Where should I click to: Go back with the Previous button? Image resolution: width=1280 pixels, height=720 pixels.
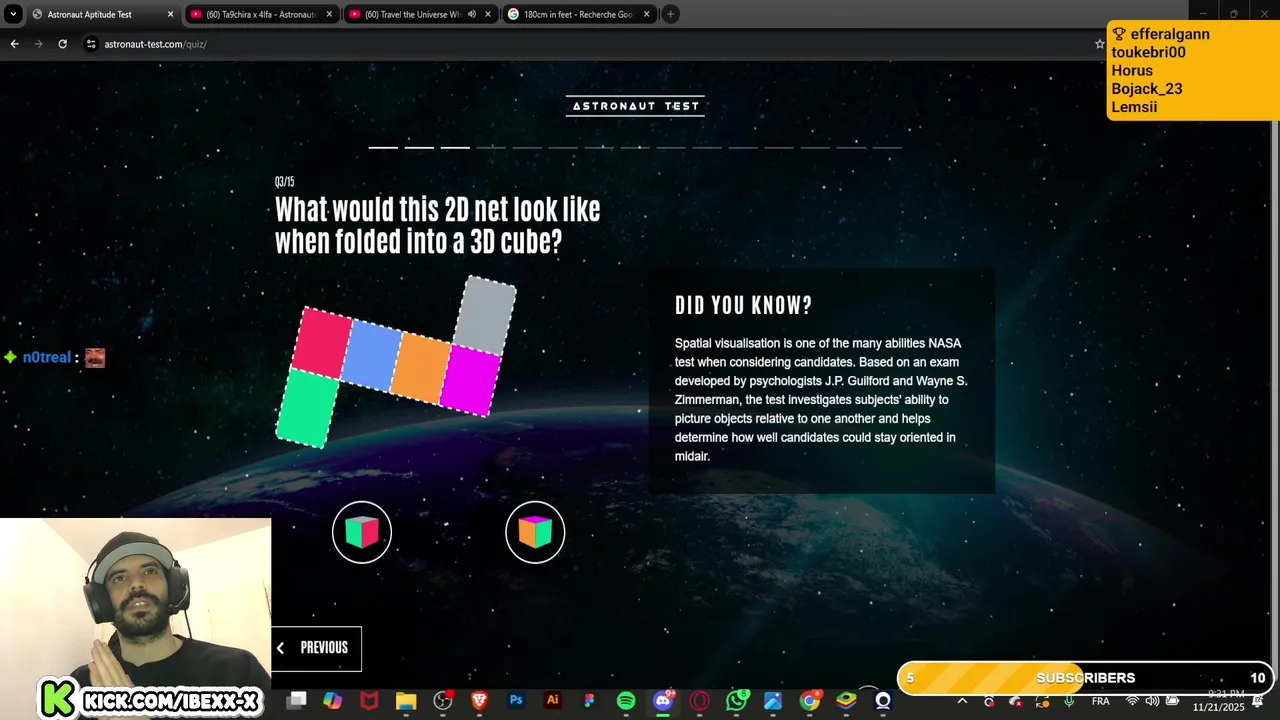pyautogui.click(x=316, y=648)
